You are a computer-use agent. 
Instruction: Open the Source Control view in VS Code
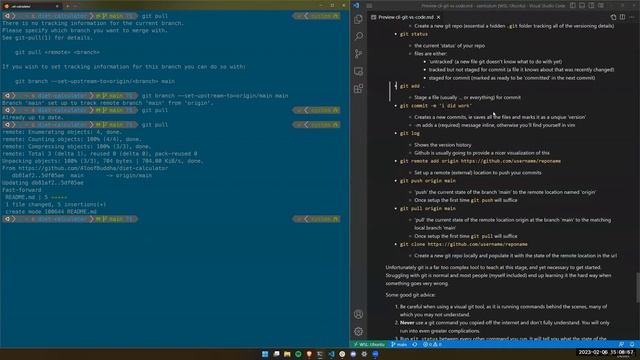point(358,54)
